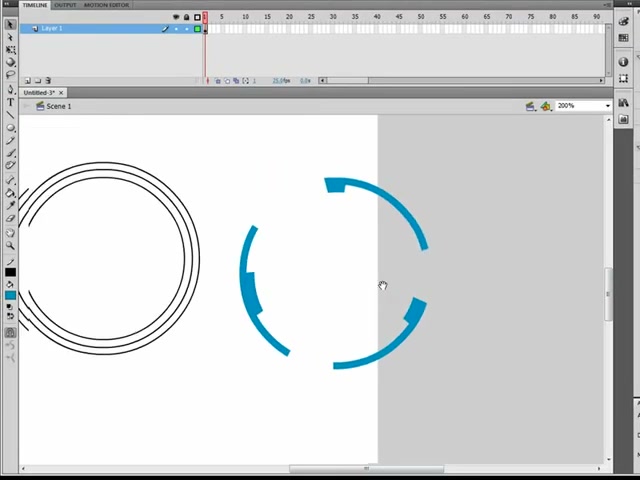Click the blue fill color swatch
Viewport: 640px width, 480px height.
(x=10, y=296)
